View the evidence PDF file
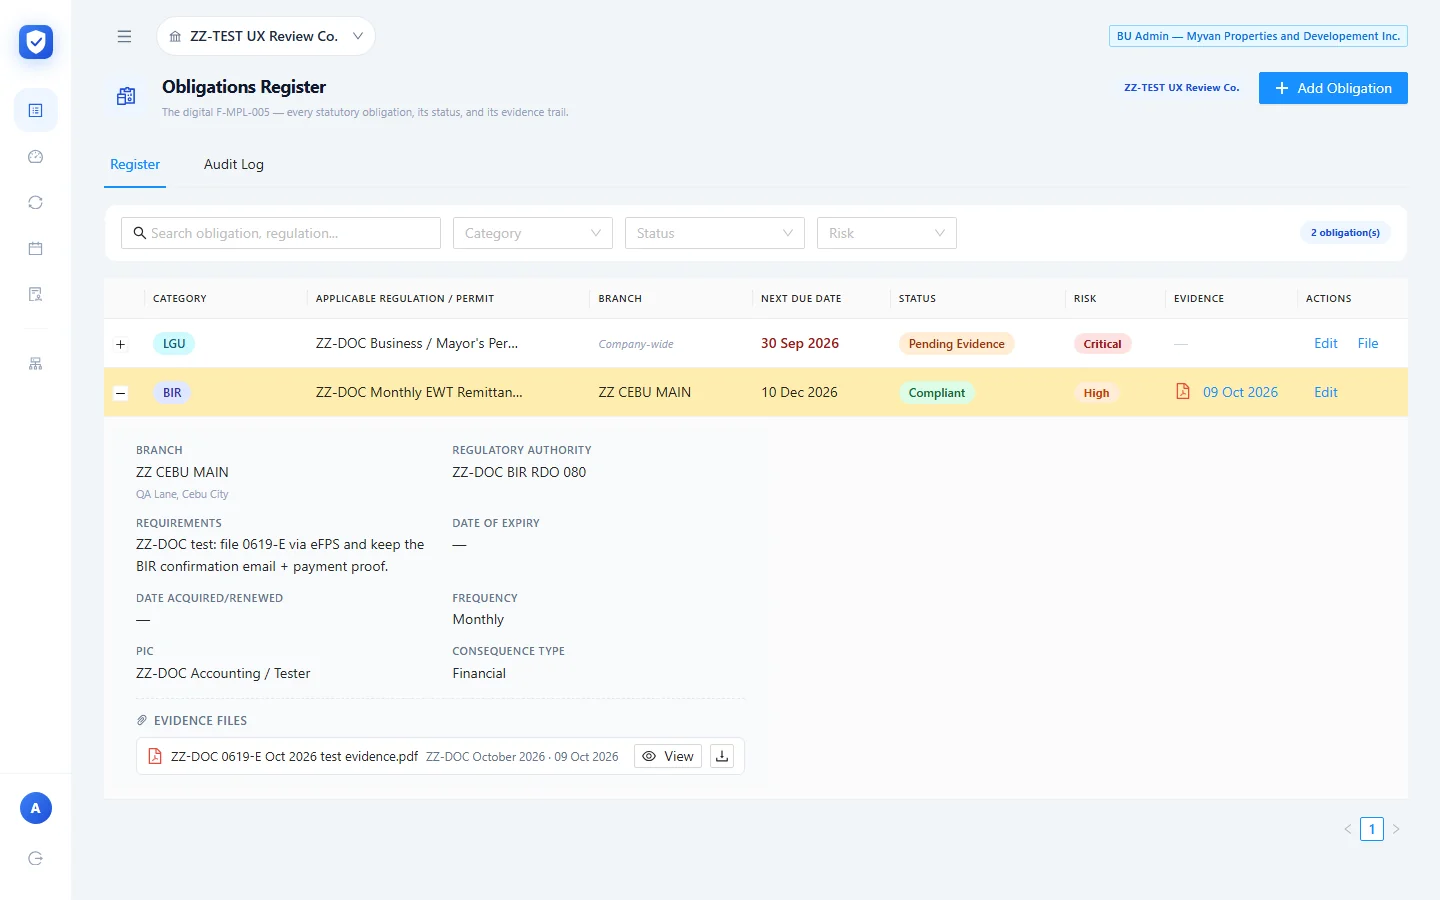1440x900 pixels. coord(668,756)
